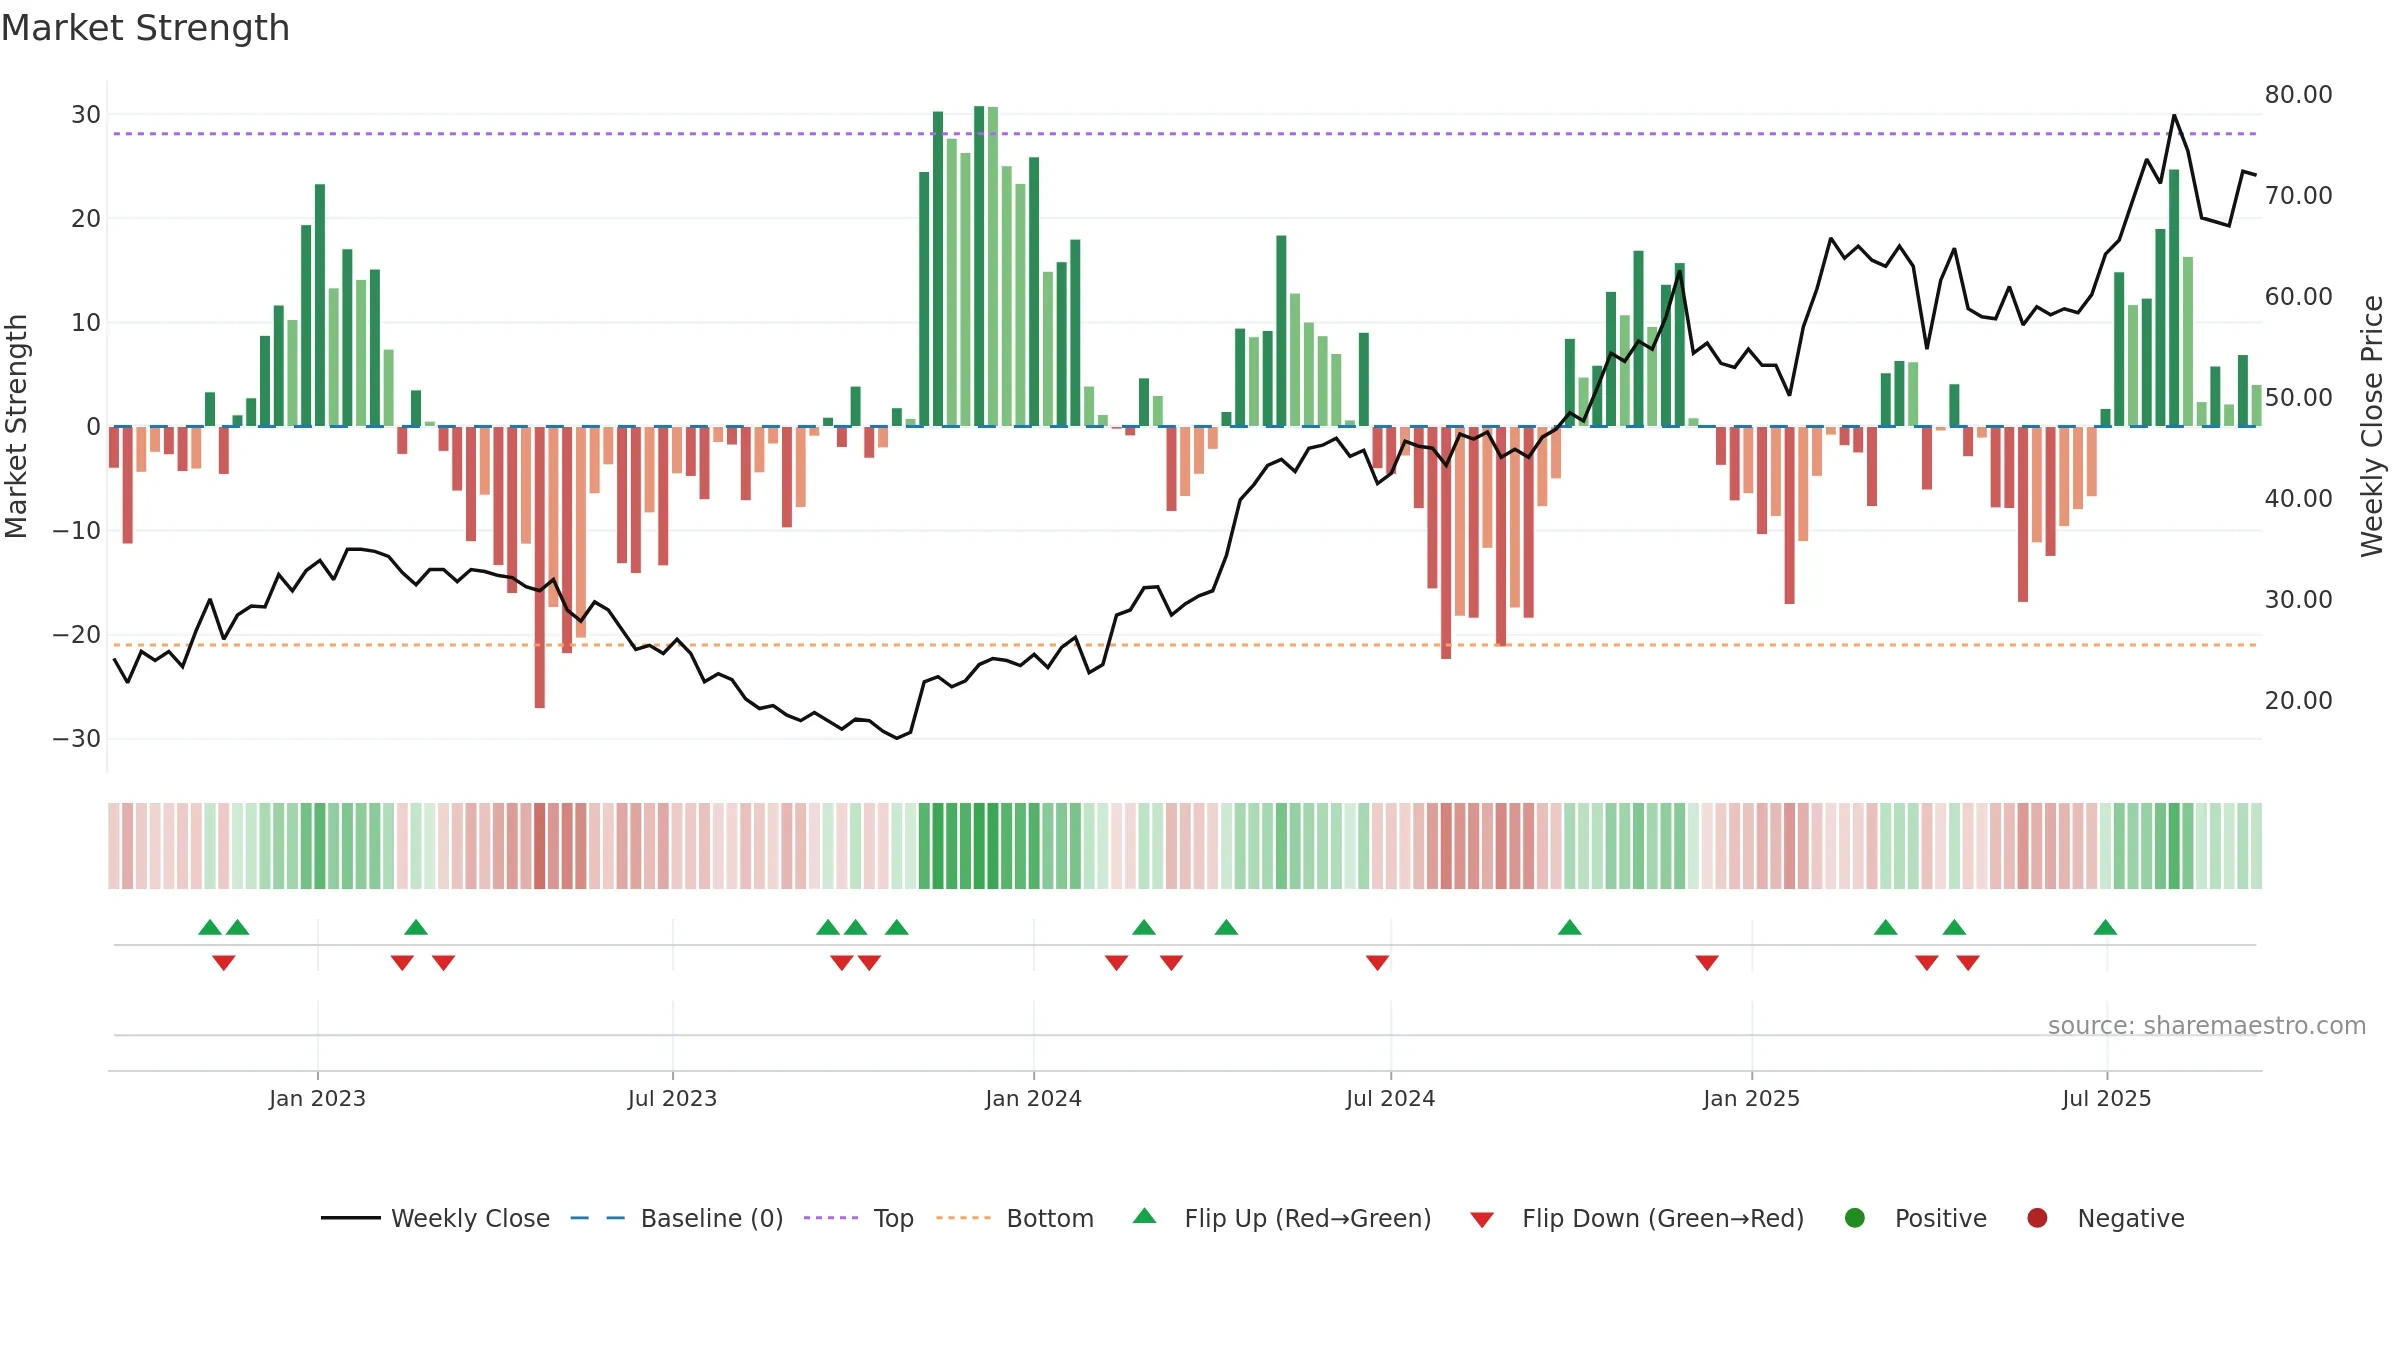Click the Baseline (0) legend entry
This screenshot has height=1350, width=2400.
pos(676,1218)
